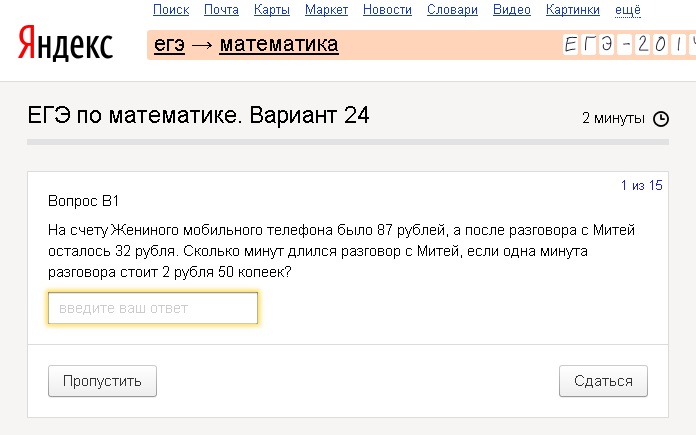The image size is (696, 435).
Task: Click the математика breadcrumb link
Action: click(279, 44)
